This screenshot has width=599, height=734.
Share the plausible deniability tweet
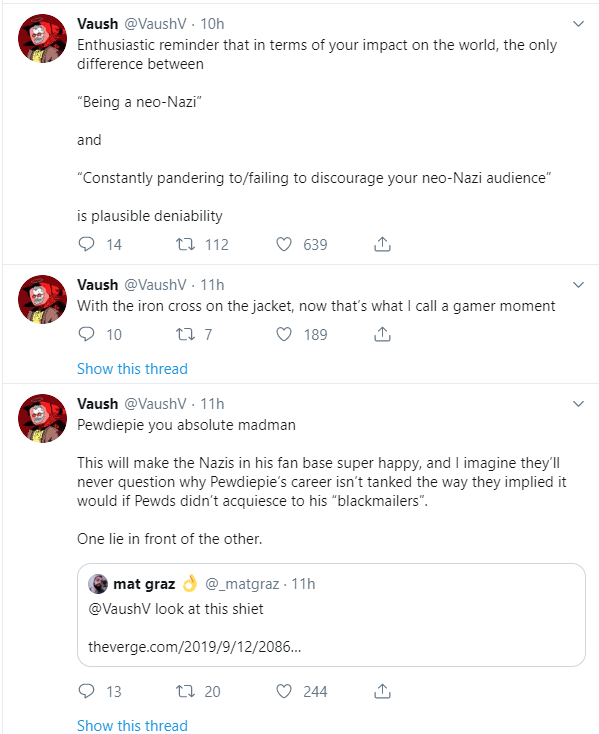(x=382, y=244)
